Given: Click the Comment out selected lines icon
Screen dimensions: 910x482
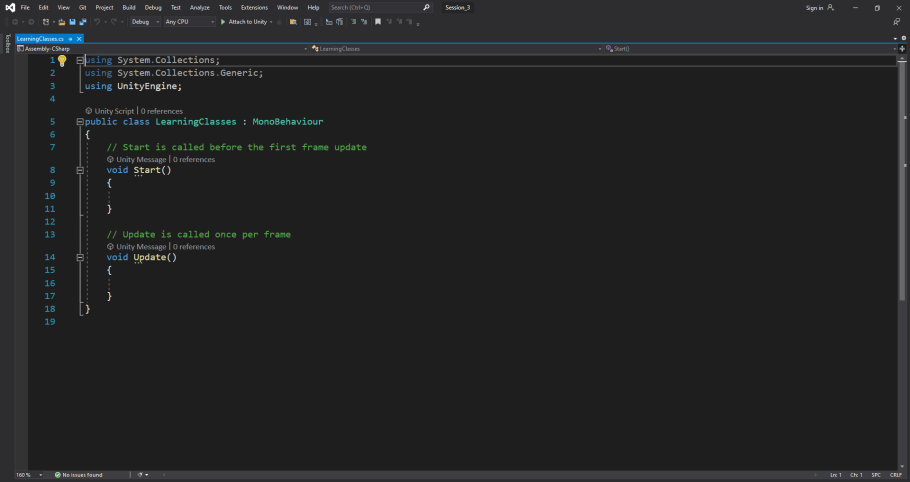Looking at the screenshot, I should pos(353,21).
